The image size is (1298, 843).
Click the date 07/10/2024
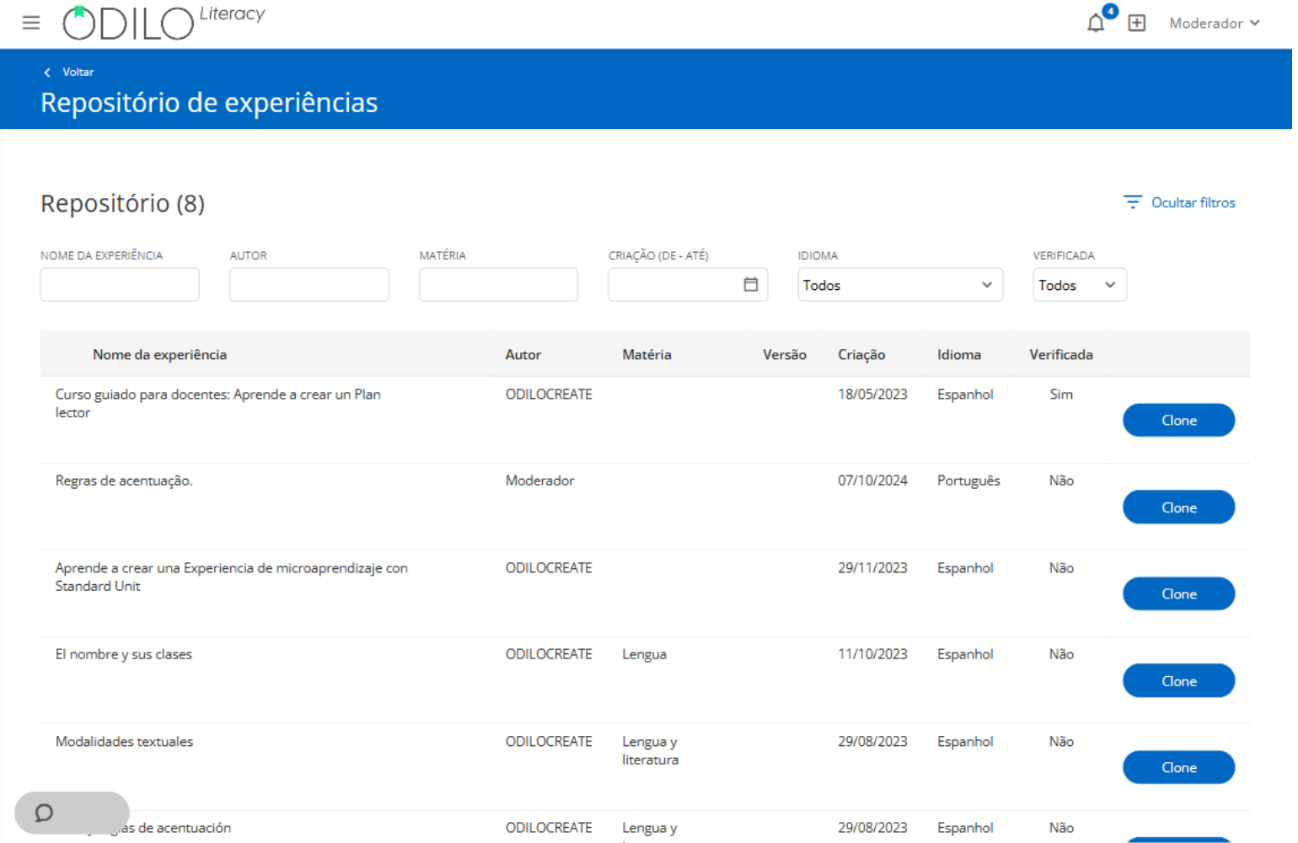[873, 481]
